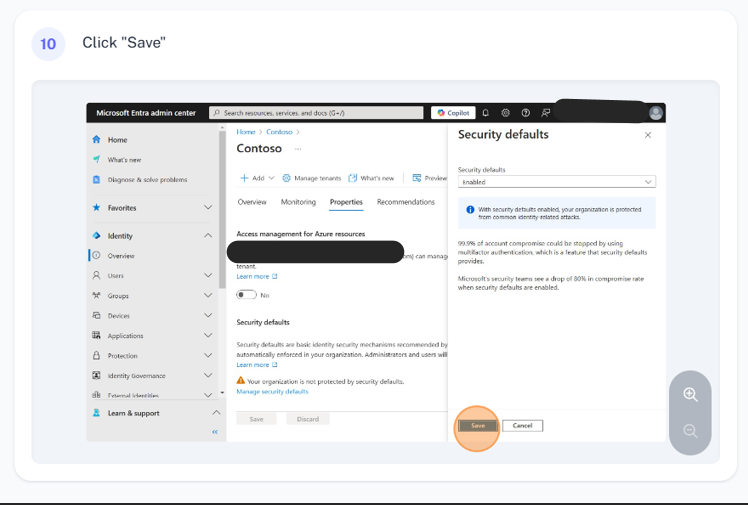Click the Learn & support icon

pyautogui.click(x=96, y=413)
